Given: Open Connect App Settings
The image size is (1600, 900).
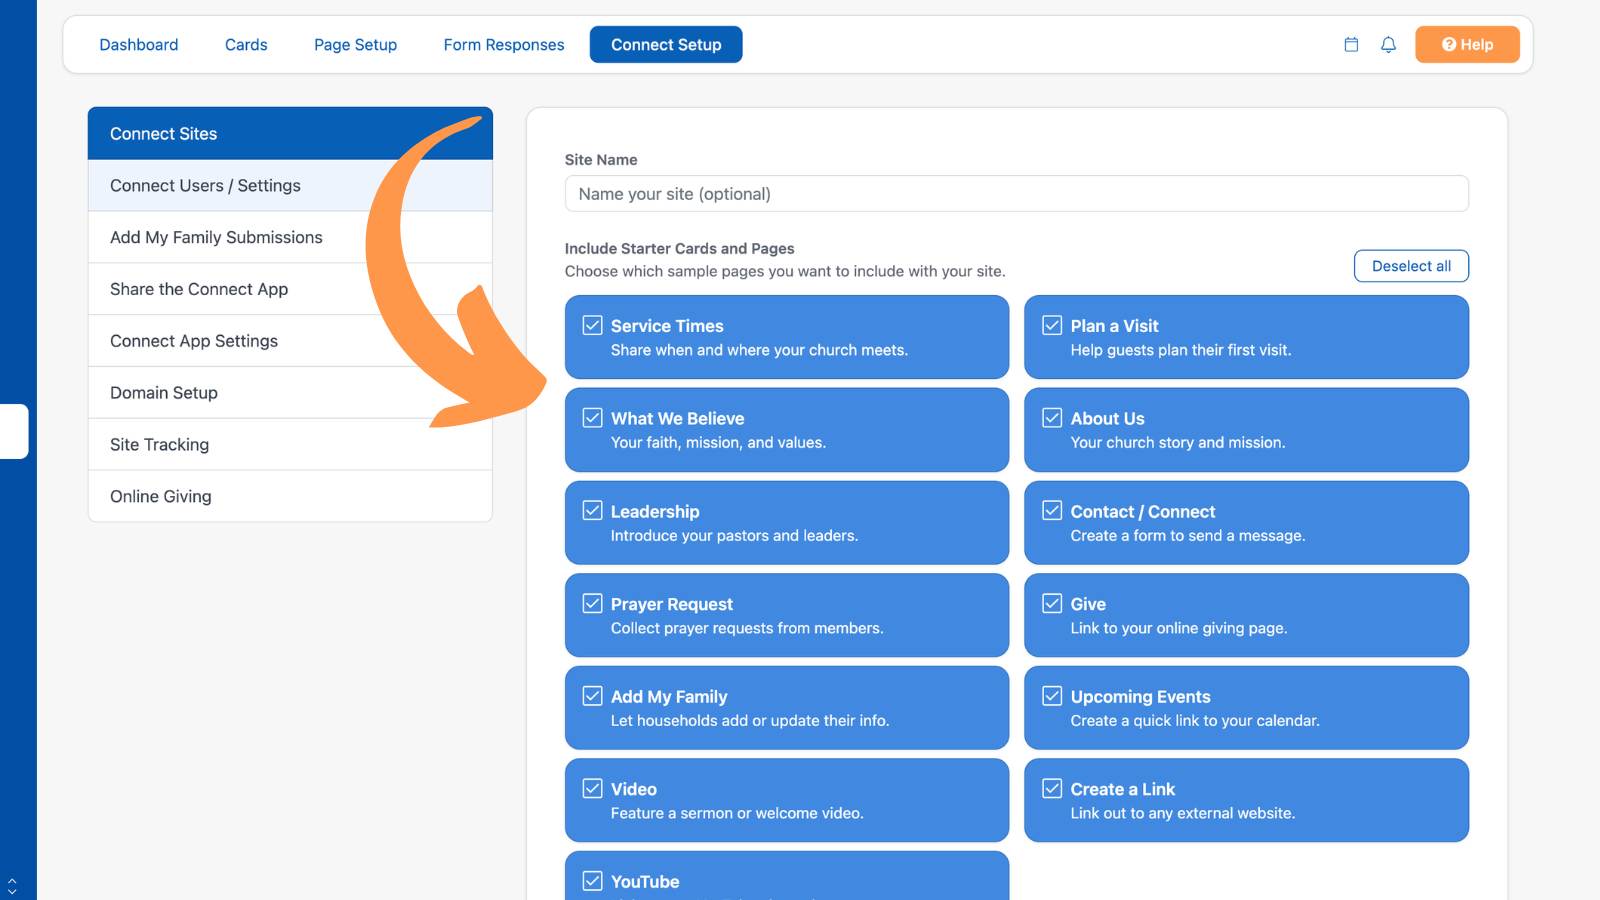Looking at the screenshot, I should 290,341.
